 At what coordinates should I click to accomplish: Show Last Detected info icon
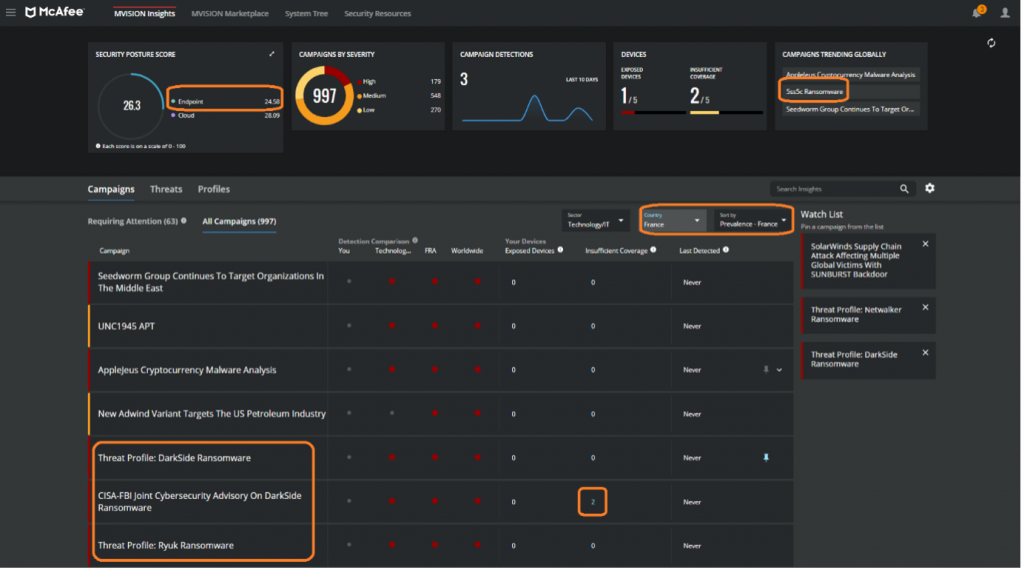[726, 250]
